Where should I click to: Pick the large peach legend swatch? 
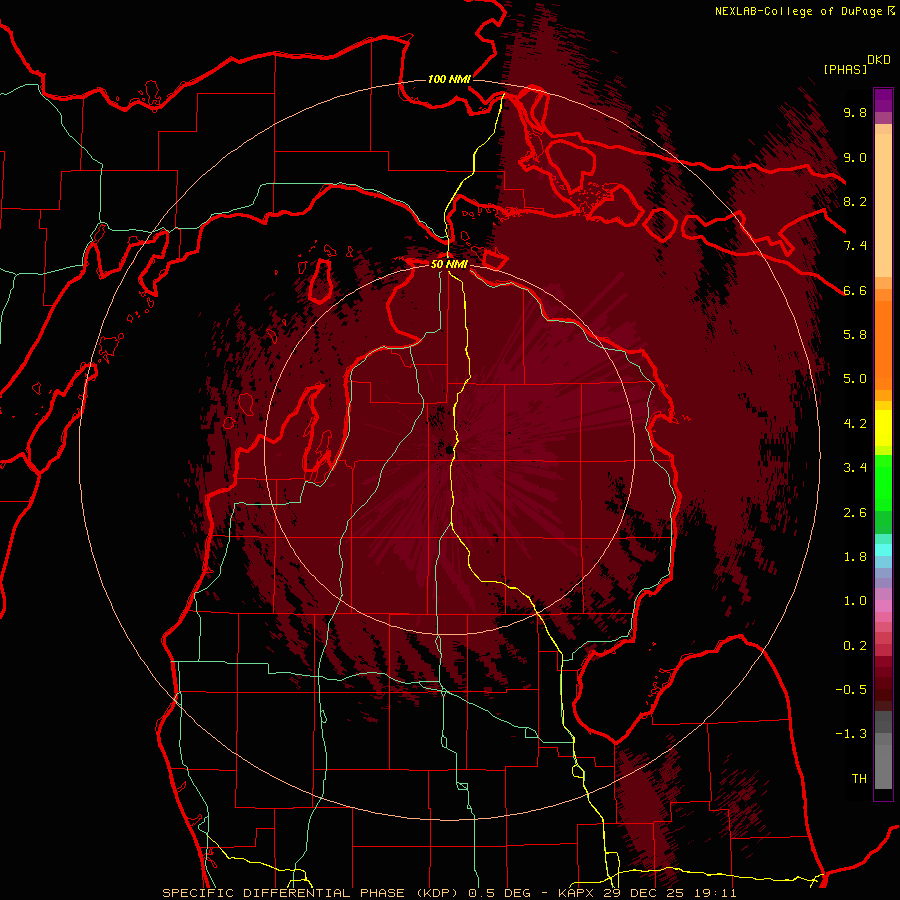pyautogui.click(x=883, y=205)
